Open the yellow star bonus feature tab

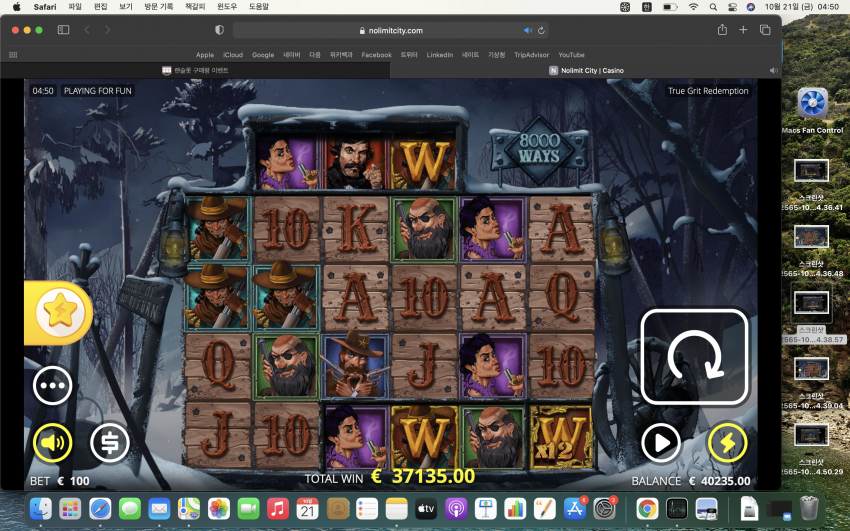[x=59, y=313]
